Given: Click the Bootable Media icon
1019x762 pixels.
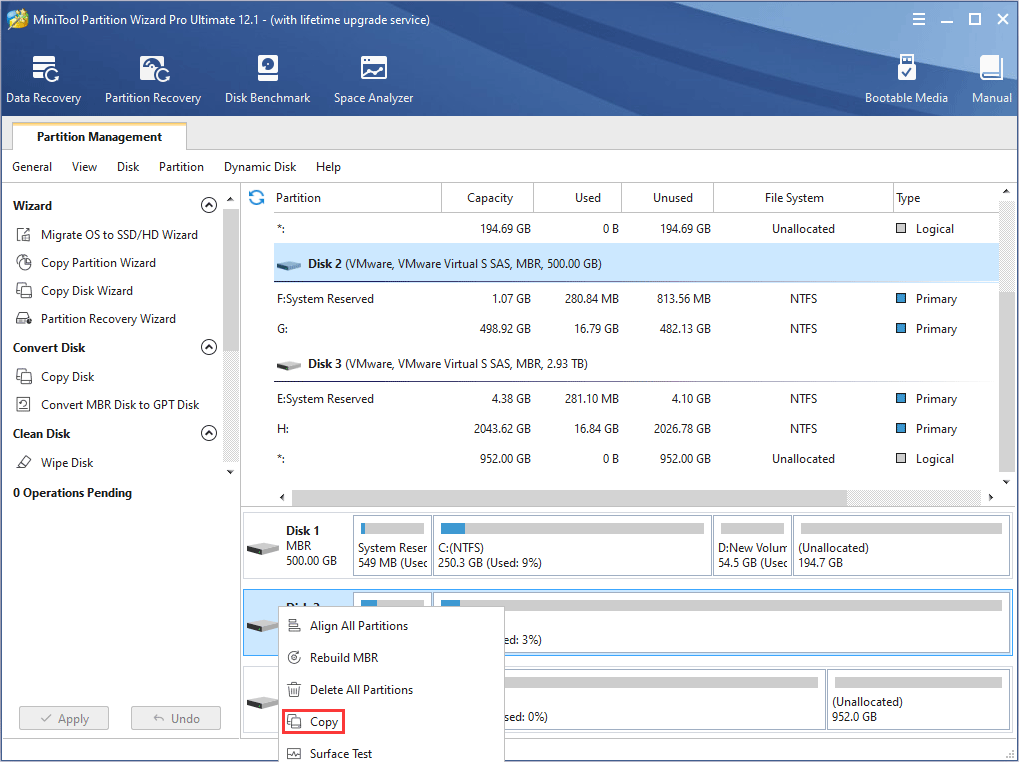Looking at the screenshot, I should [x=906, y=80].
